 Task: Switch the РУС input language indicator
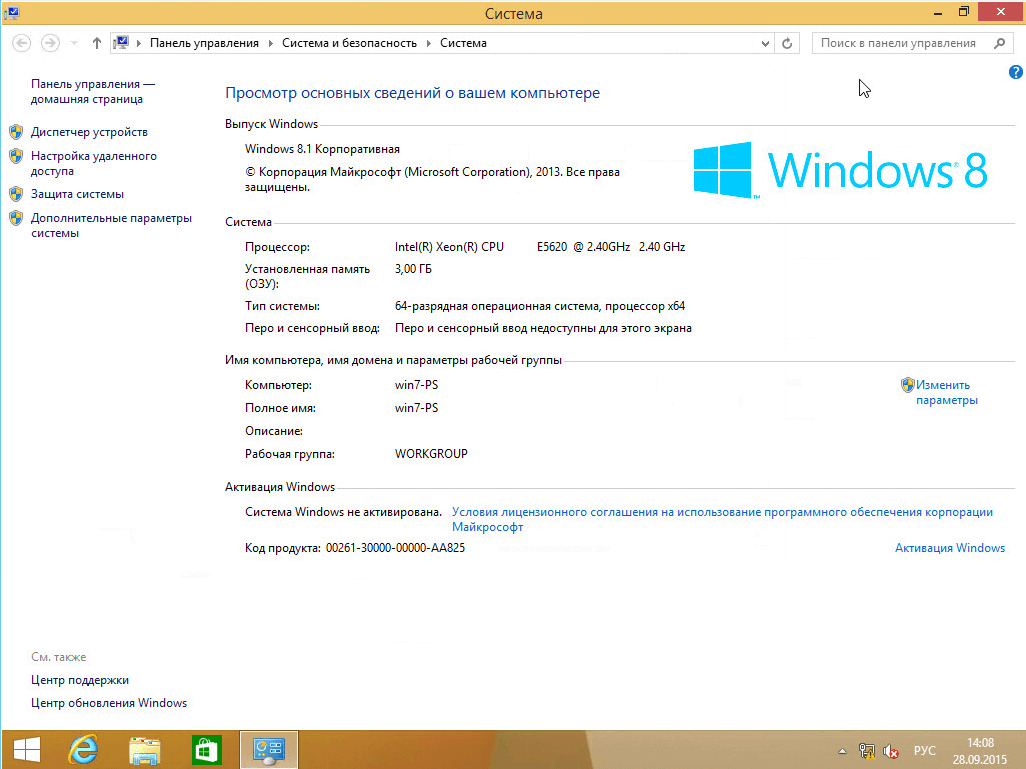[925, 751]
